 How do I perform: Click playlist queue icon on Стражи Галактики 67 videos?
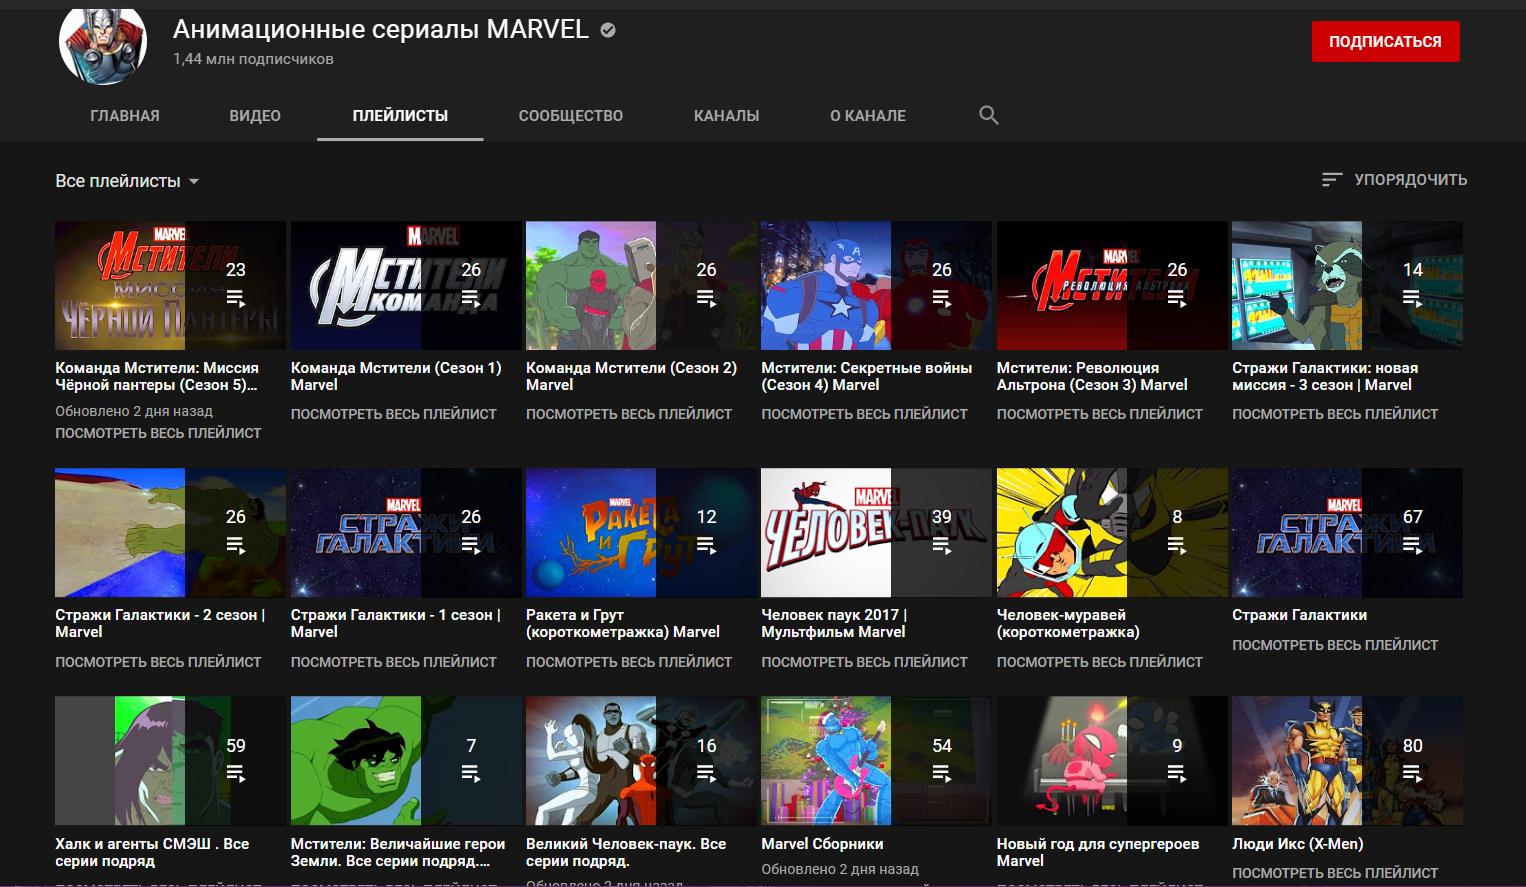pyautogui.click(x=1412, y=545)
